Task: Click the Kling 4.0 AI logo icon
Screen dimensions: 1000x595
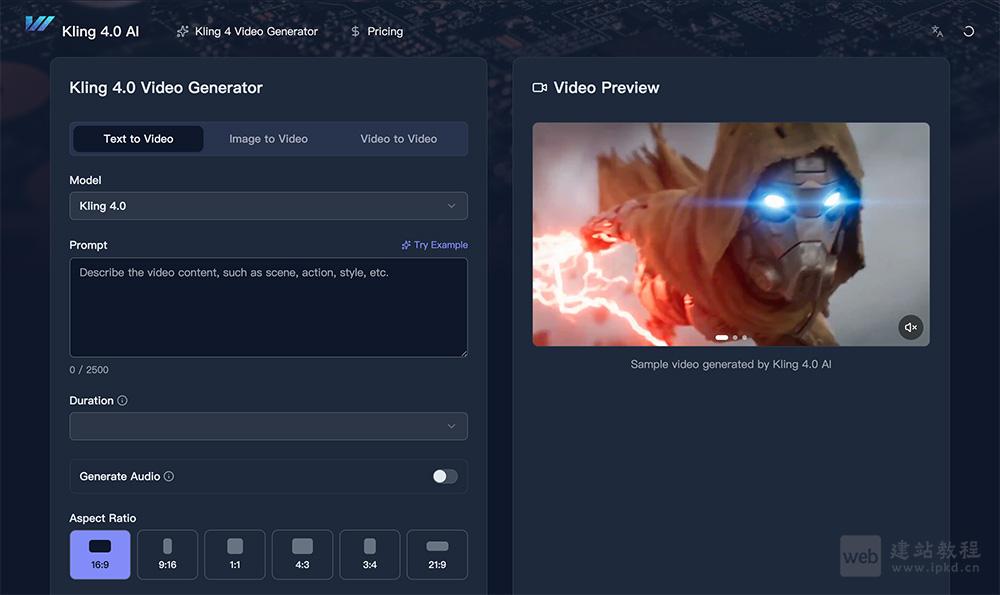Action: 40,25
